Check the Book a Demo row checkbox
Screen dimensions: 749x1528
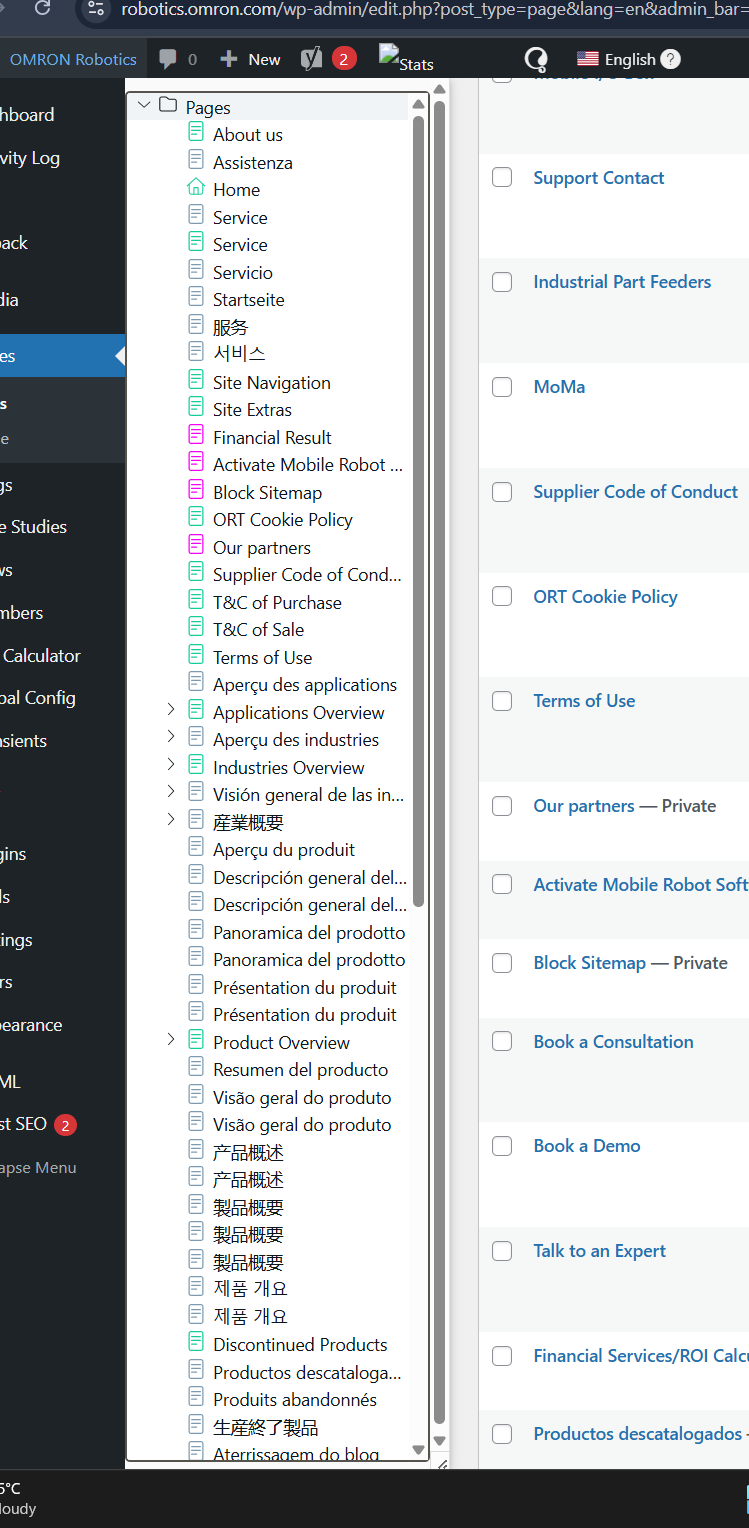tap(502, 1146)
